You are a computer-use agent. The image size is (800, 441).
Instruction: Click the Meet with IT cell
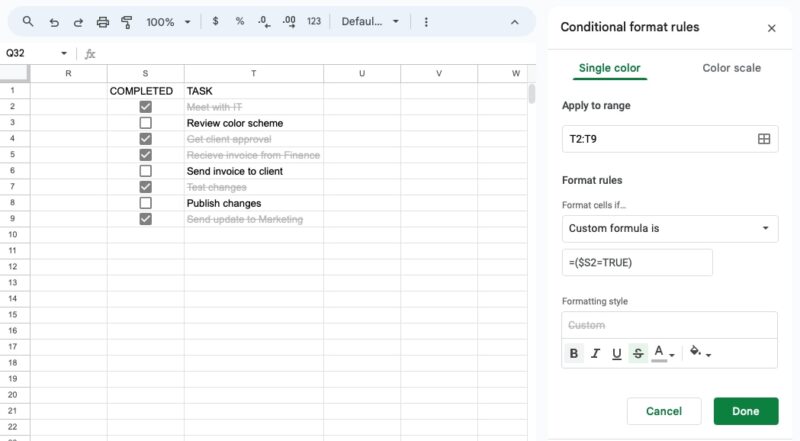click(x=254, y=107)
